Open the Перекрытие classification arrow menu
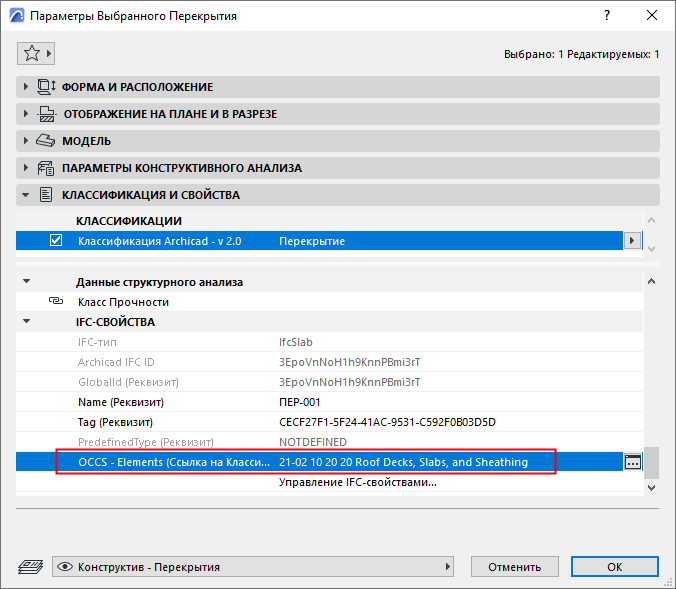The width and height of the screenshot is (676, 589). point(631,241)
